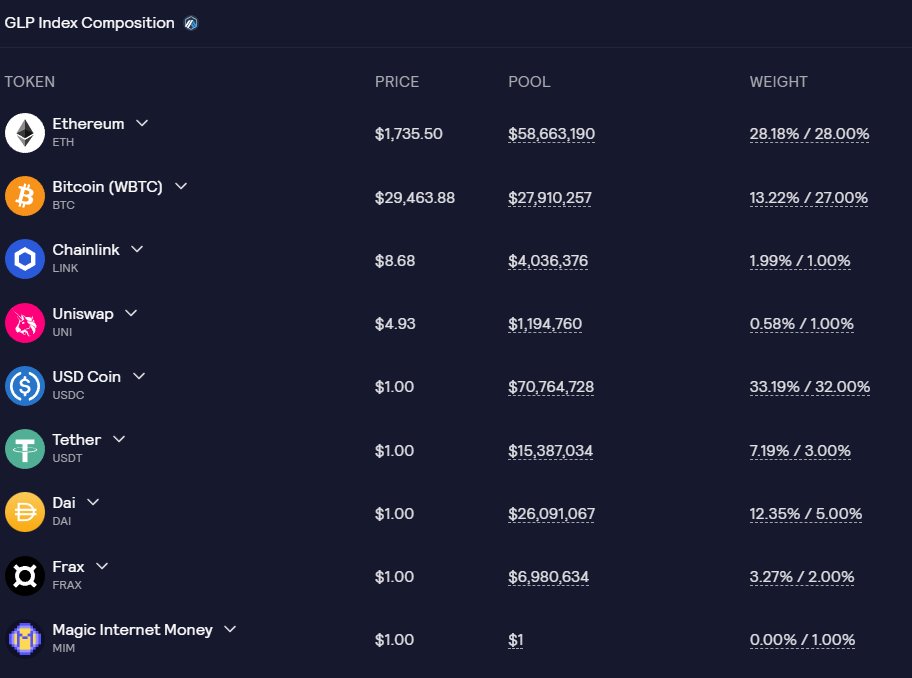Click the Ethereum token logo
The width and height of the screenshot is (912, 678).
pos(25,133)
